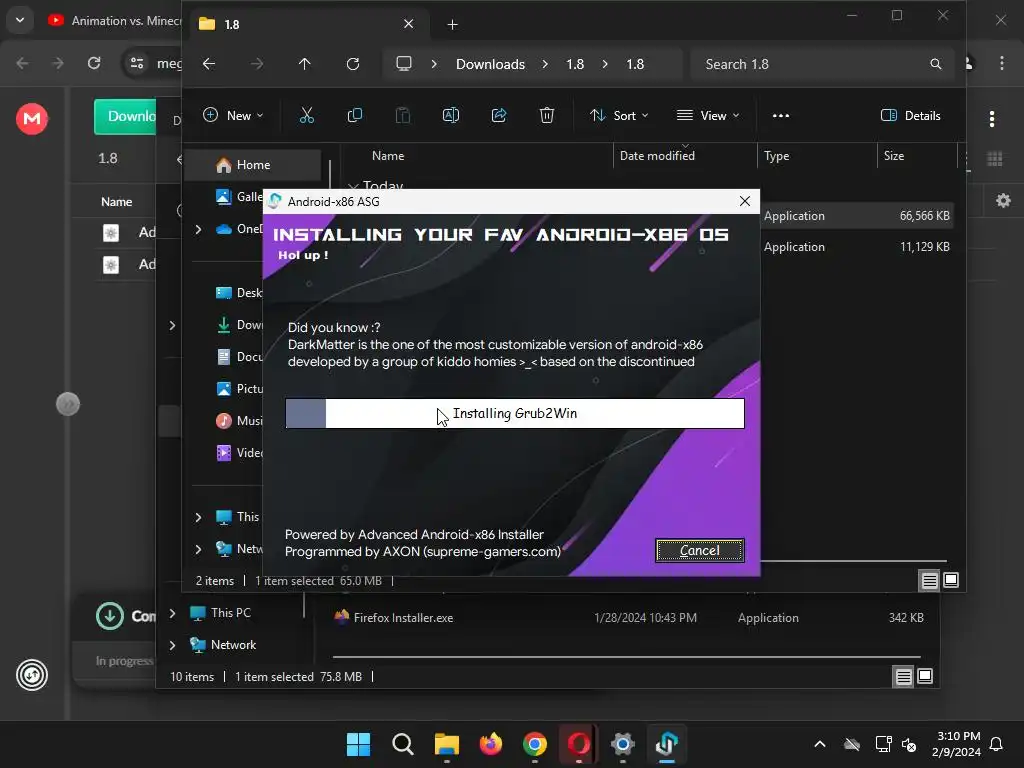Expand the chevron after Downloads breadcrumb
The width and height of the screenshot is (1024, 768).
point(545,64)
